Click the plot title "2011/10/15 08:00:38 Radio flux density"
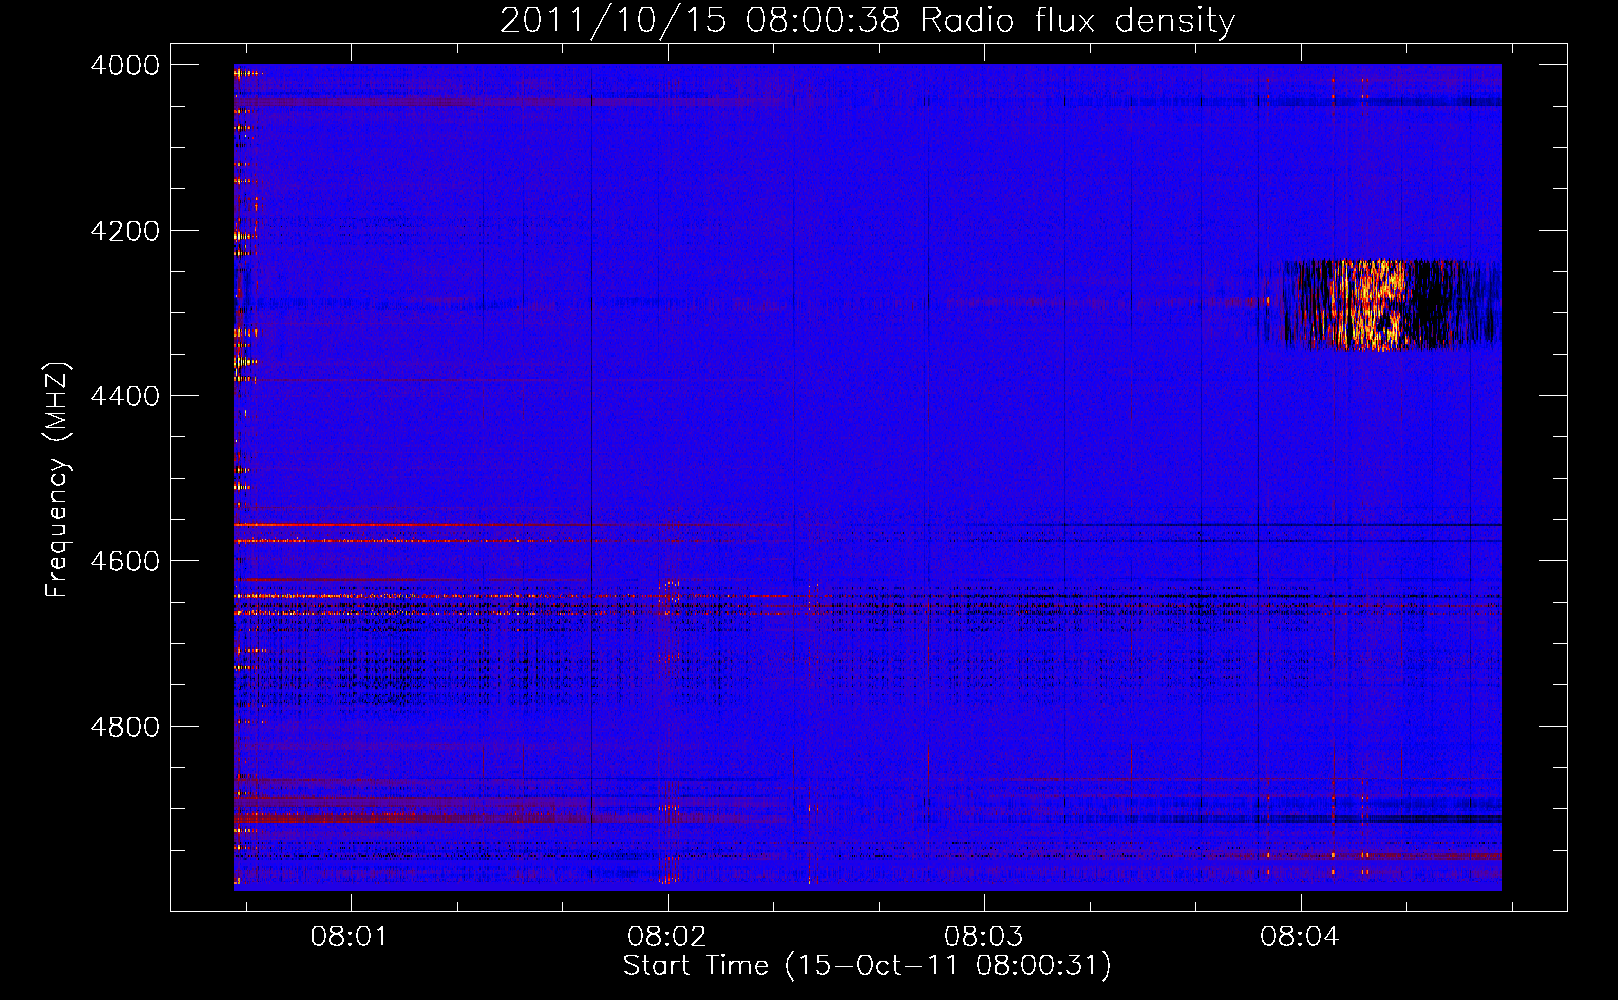Image resolution: width=1618 pixels, height=1000 pixels. (x=867, y=20)
